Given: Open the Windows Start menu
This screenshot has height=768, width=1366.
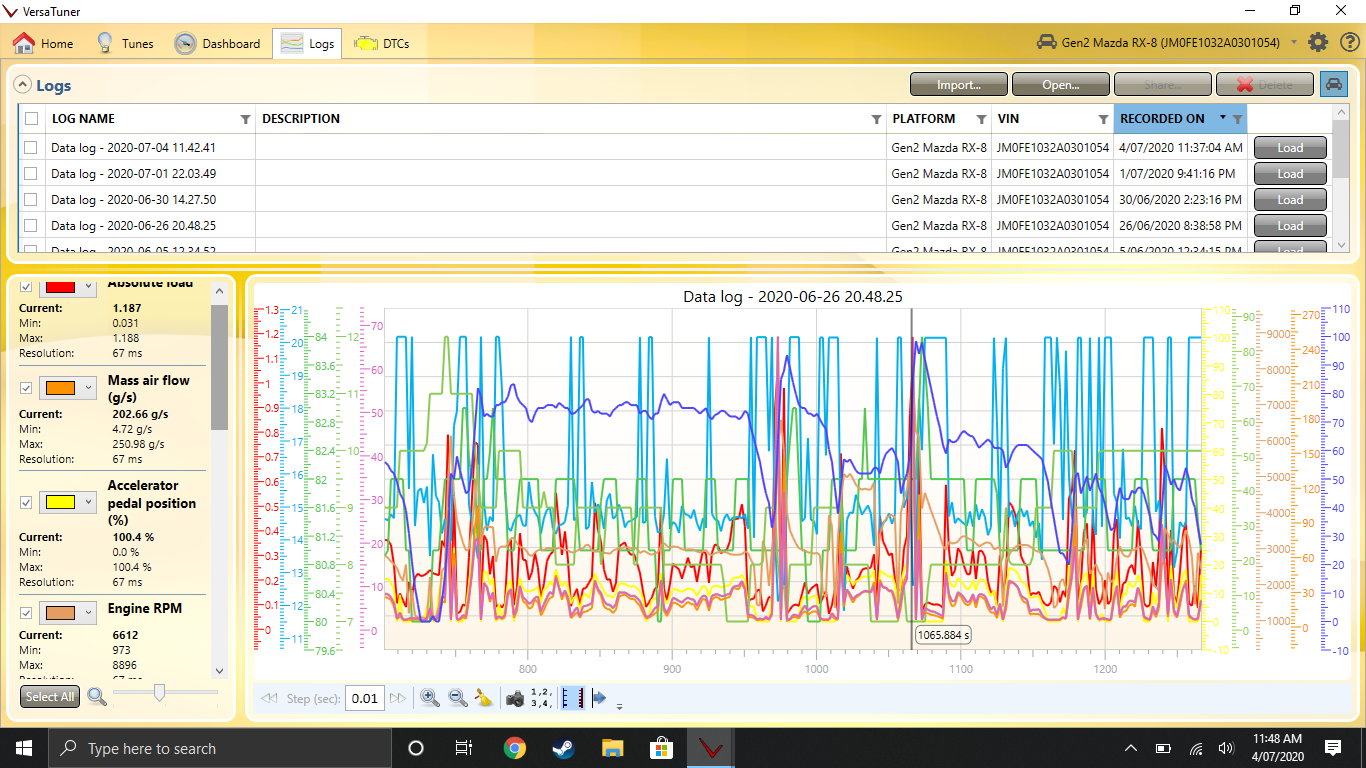Looking at the screenshot, I should pyautogui.click(x=24, y=748).
